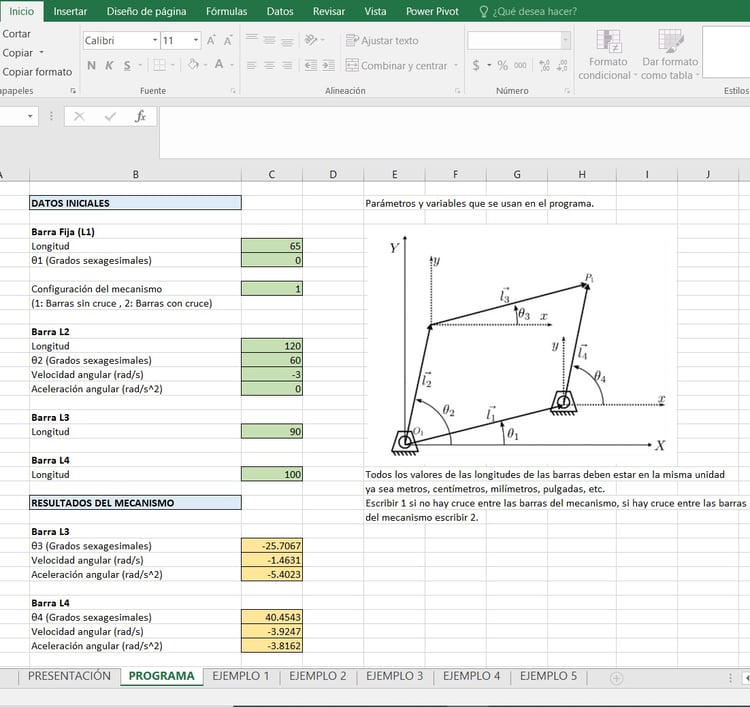Open the EJEMPLO 1 sheet tab
Image resolution: width=750 pixels, height=707 pixels.
pyautogui.click(x=241, y=676)
